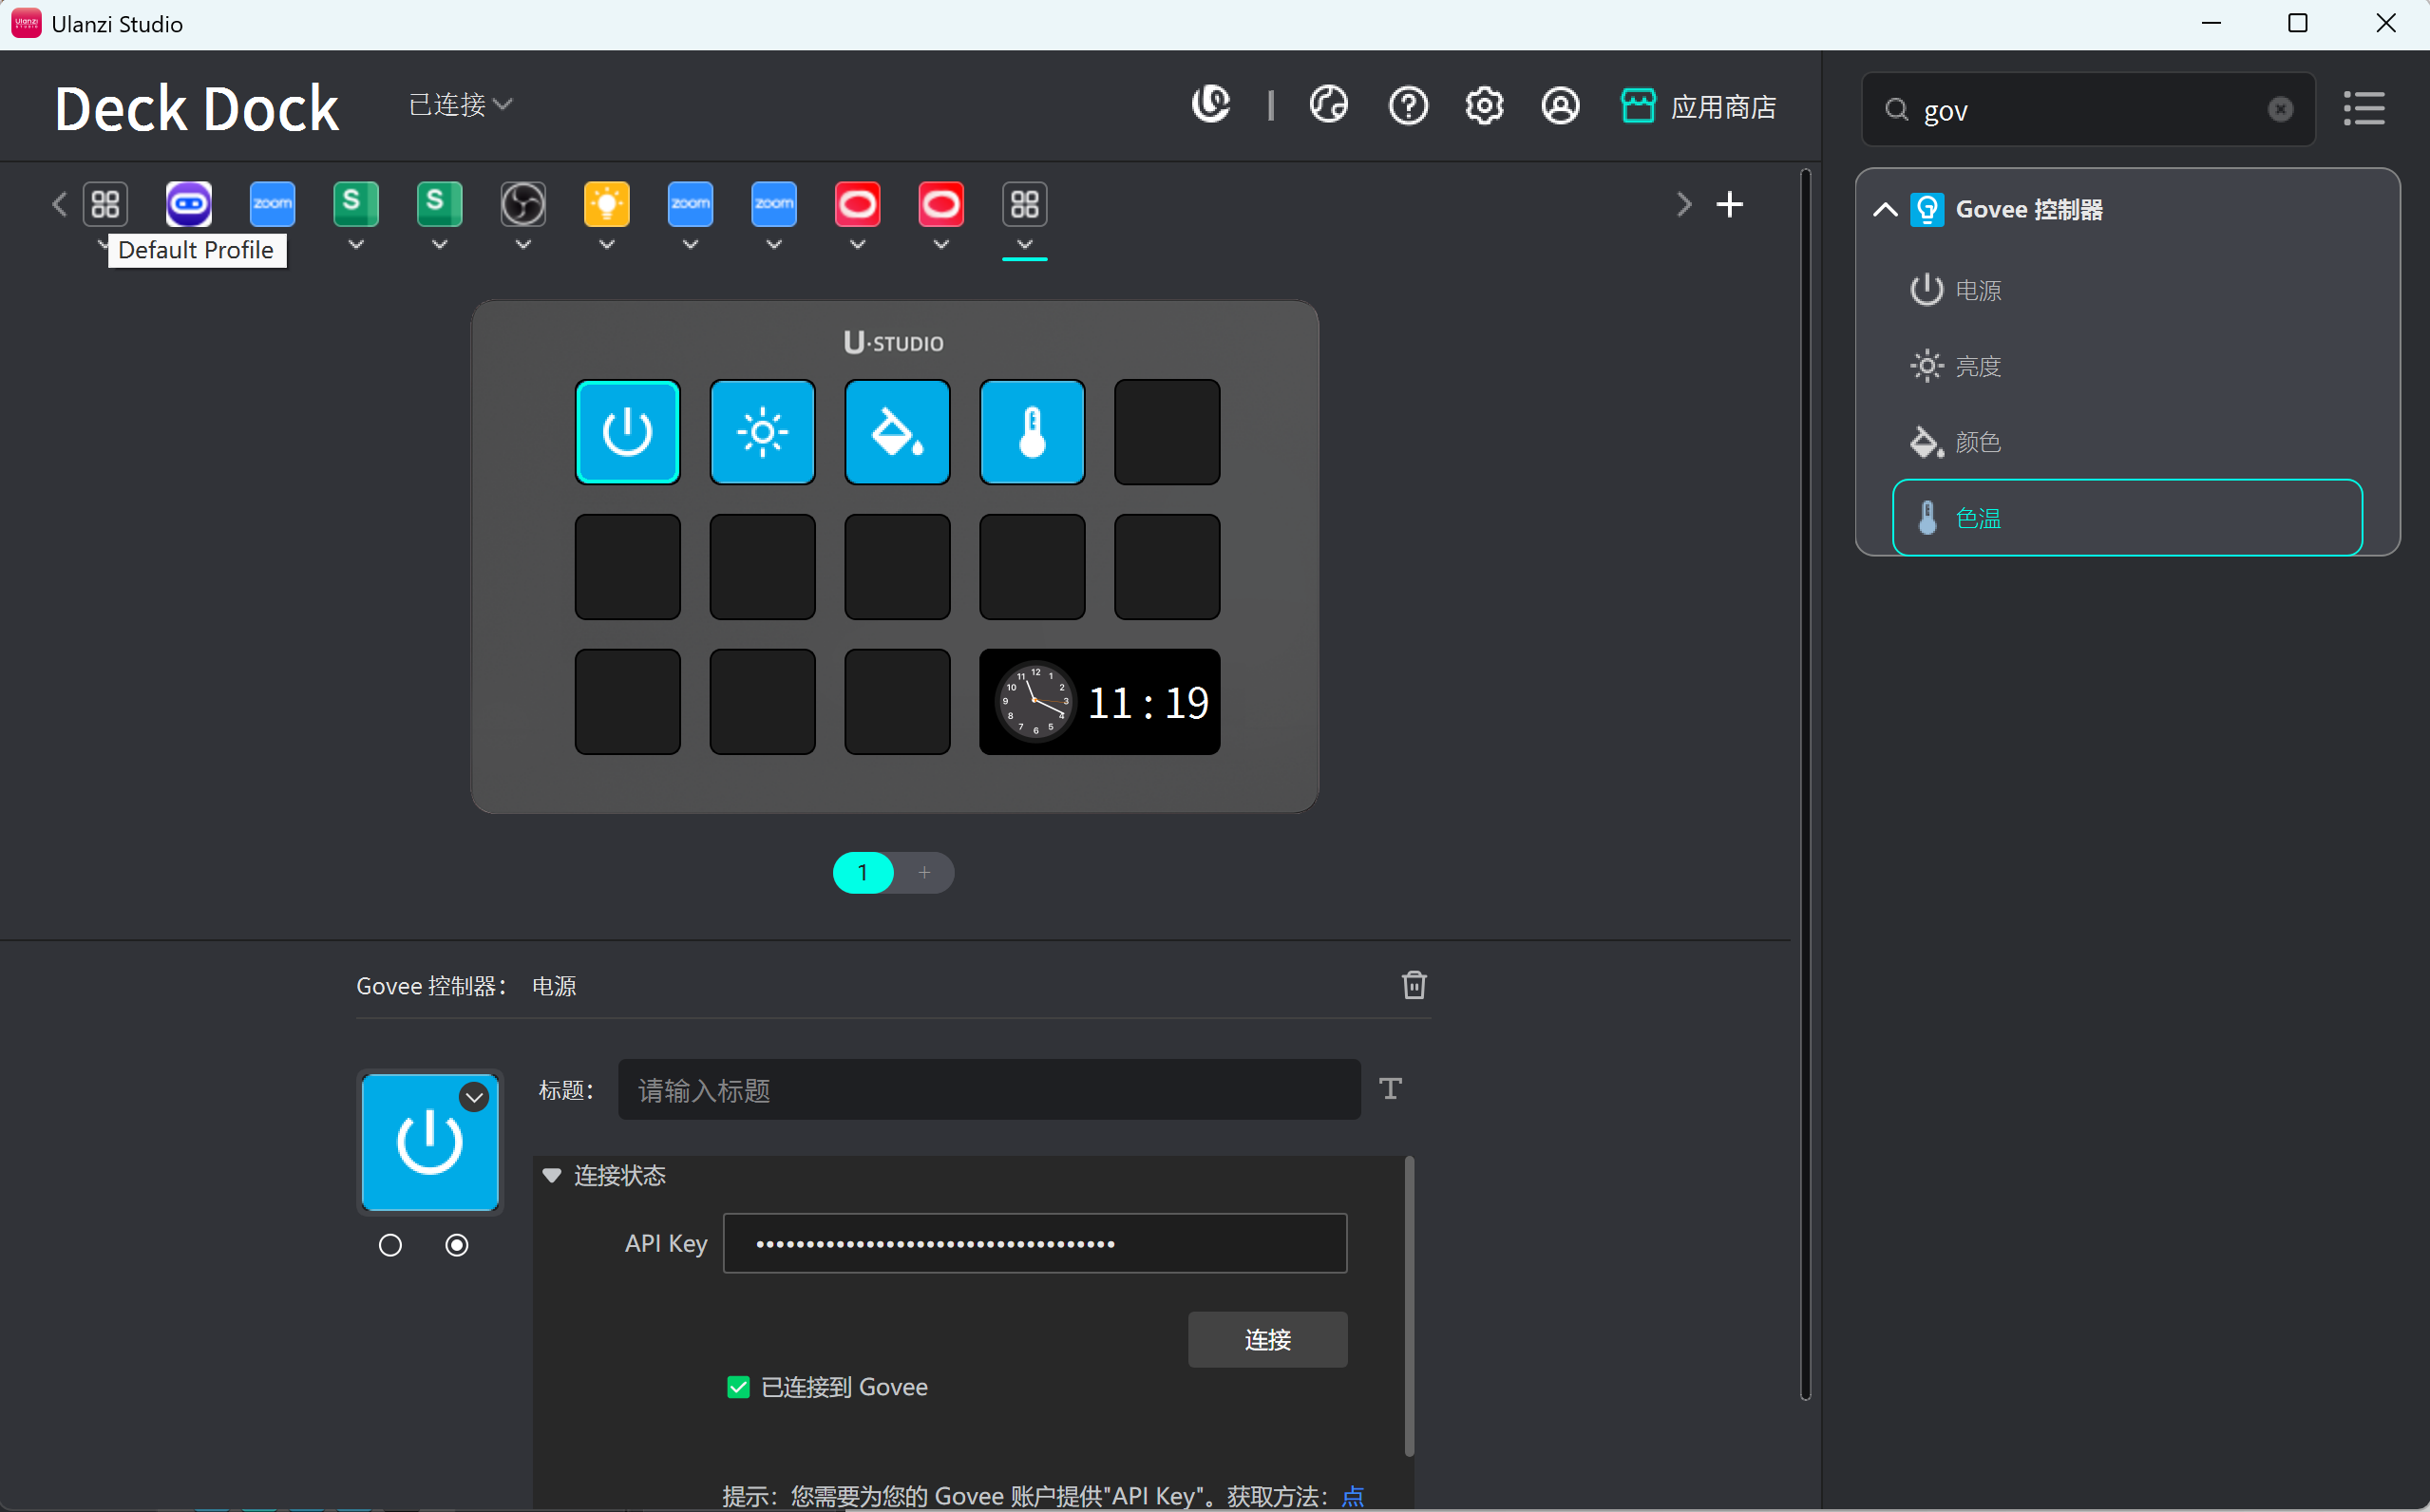Select the right state radio button
Viewport: 2430px width, 1512px height.
(457, 1245)
